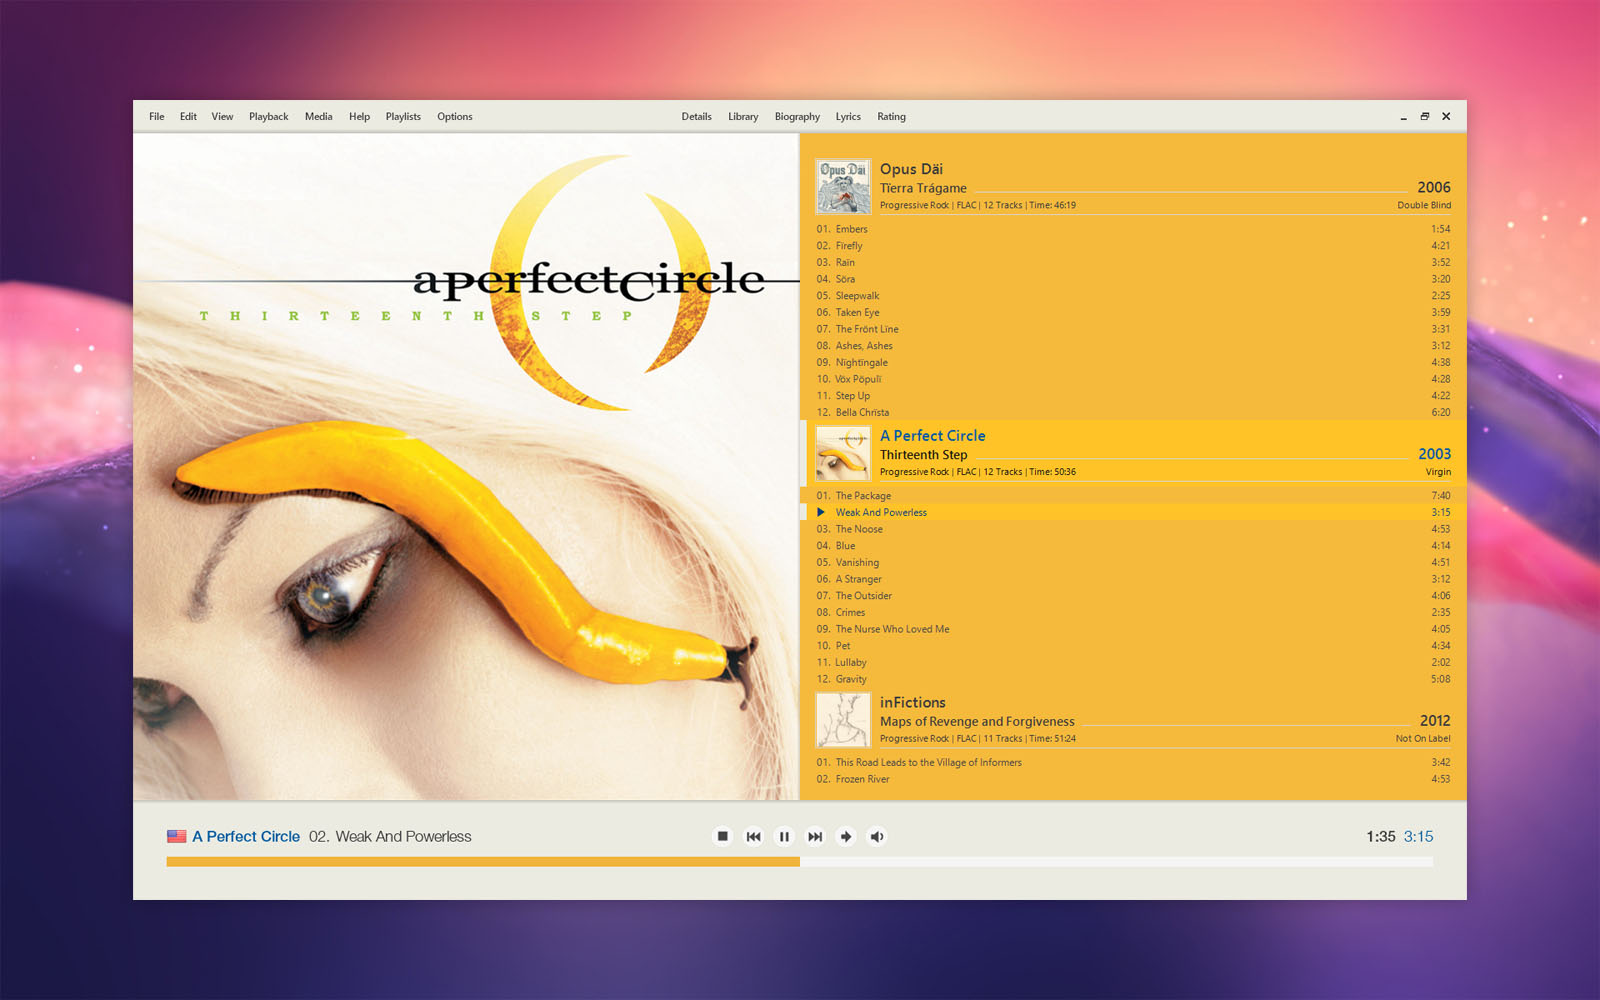Select track 03. The Noose
This screenshot has height=1000, width=1600.
[x=1133, y=529]
